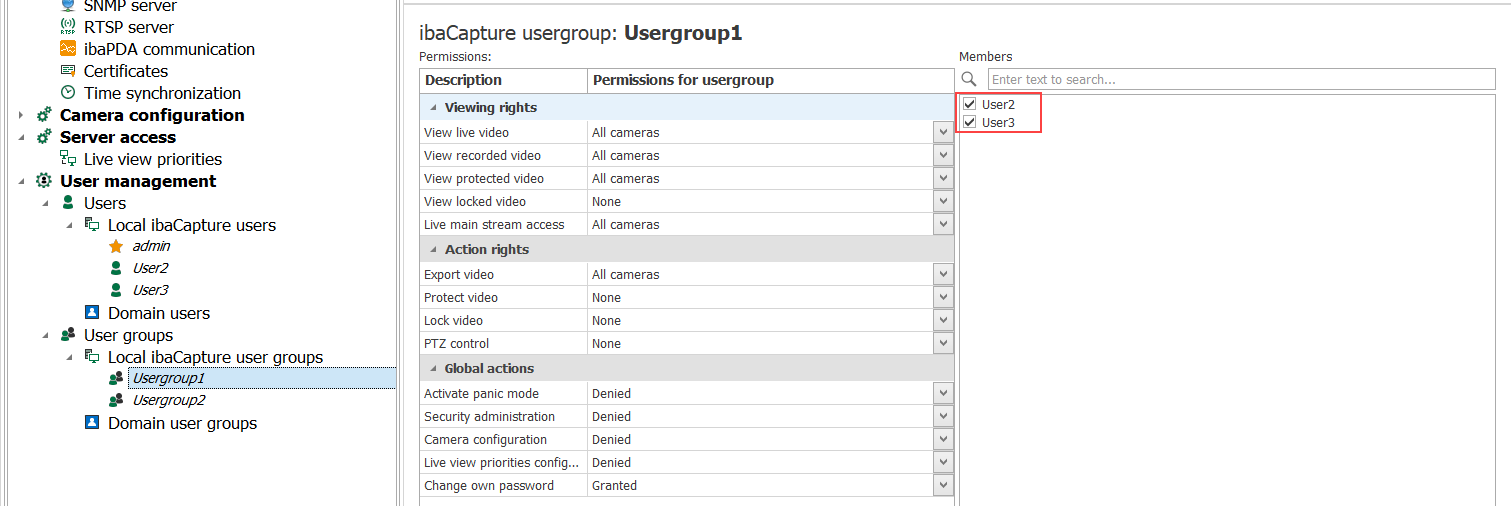Click the Domain user groups icon
Screen dimensions: 1511x506
92,423
